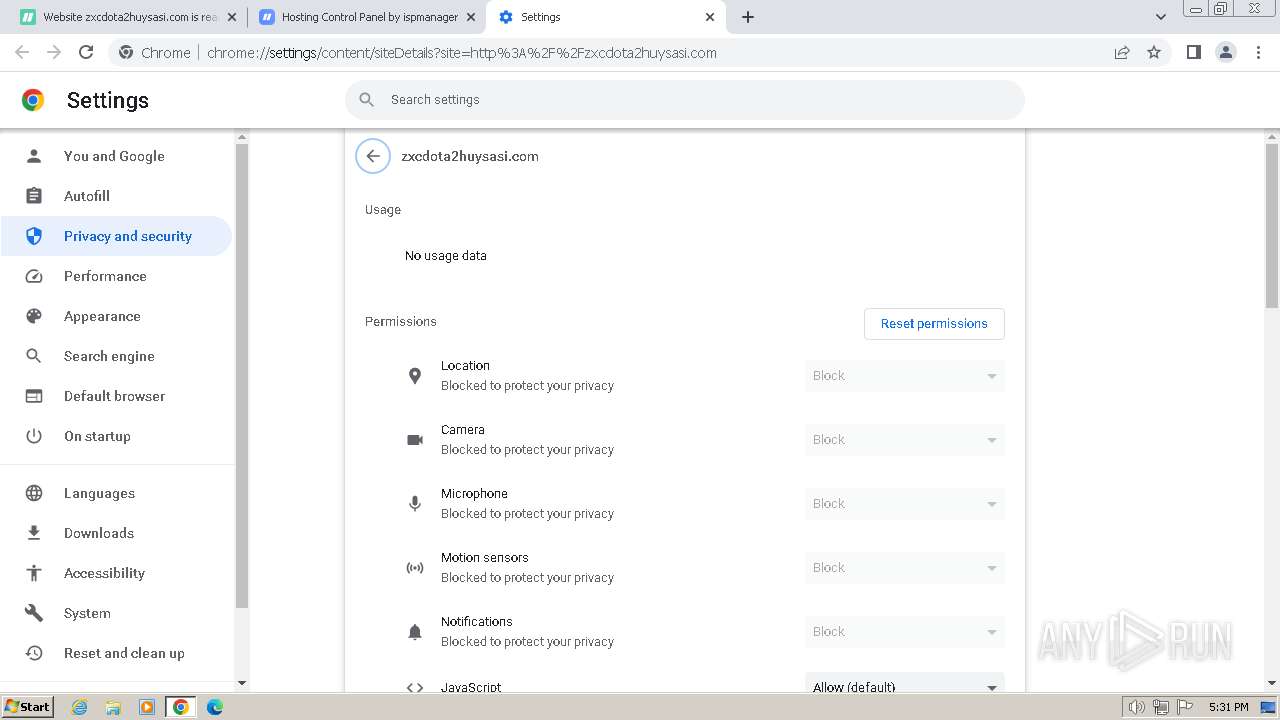The height and width of the screenshot is (720, 1280).
Task: Click the Notifications bell icon
Action: click(415, 632)
